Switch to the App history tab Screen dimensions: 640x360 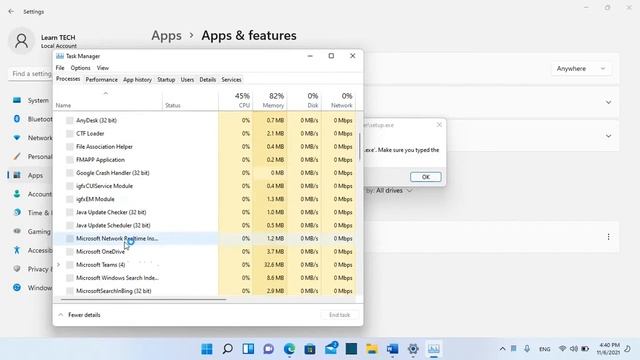pyautogui.click(x=137, y=80)
